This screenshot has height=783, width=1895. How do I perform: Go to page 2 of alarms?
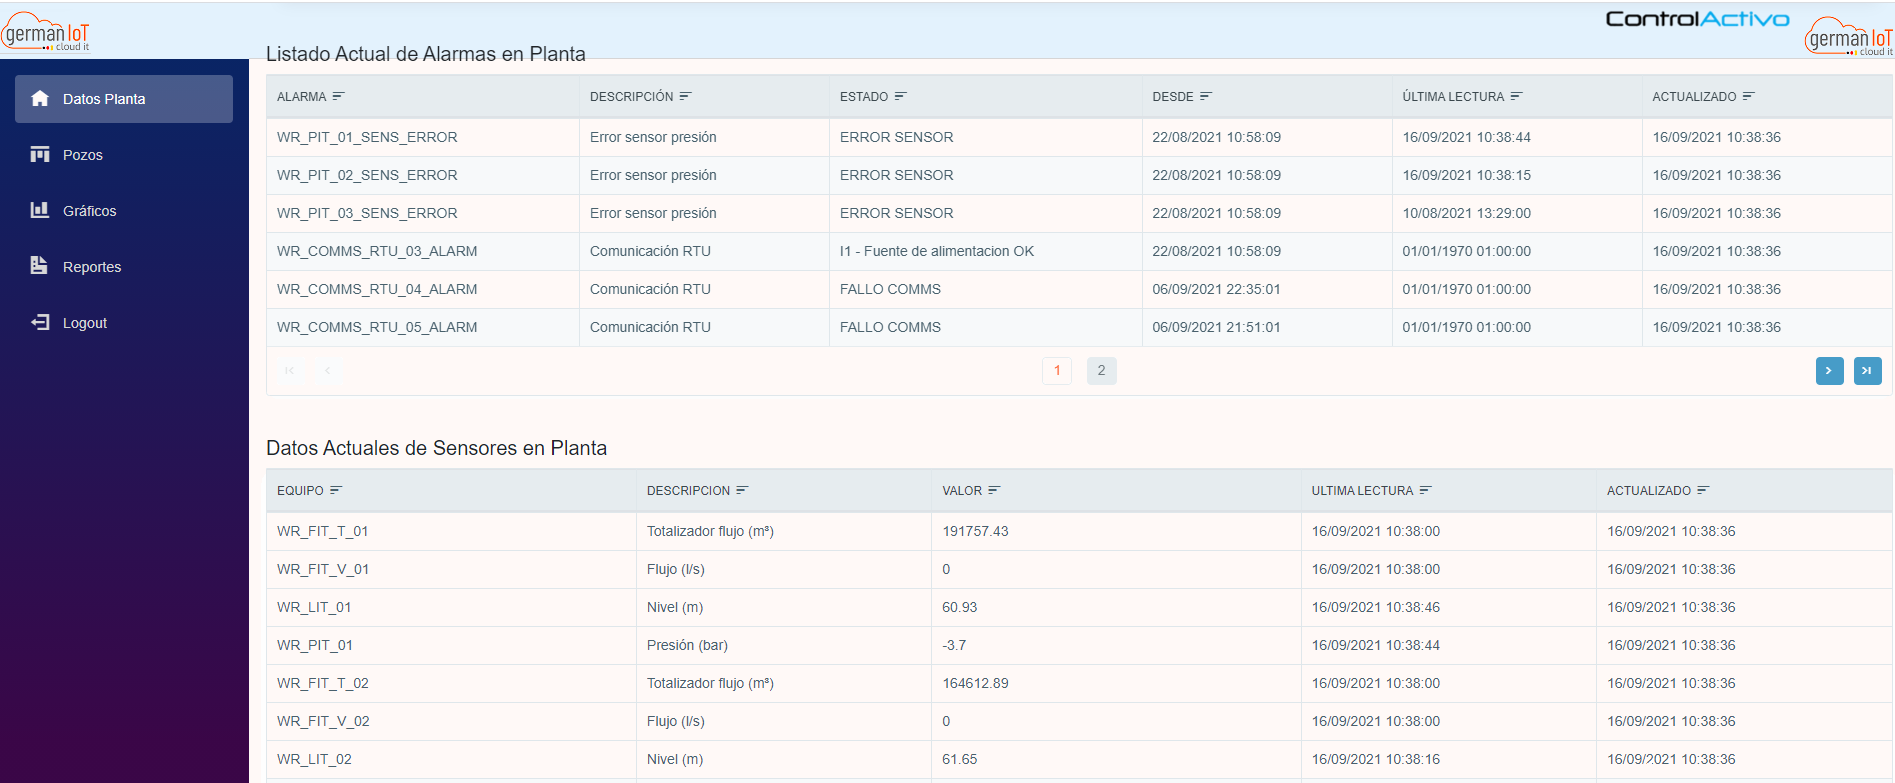(1101, 371)
